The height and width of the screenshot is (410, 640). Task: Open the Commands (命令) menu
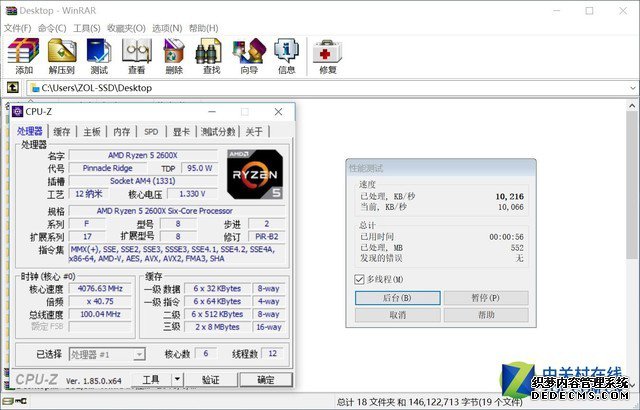(52, 28)
